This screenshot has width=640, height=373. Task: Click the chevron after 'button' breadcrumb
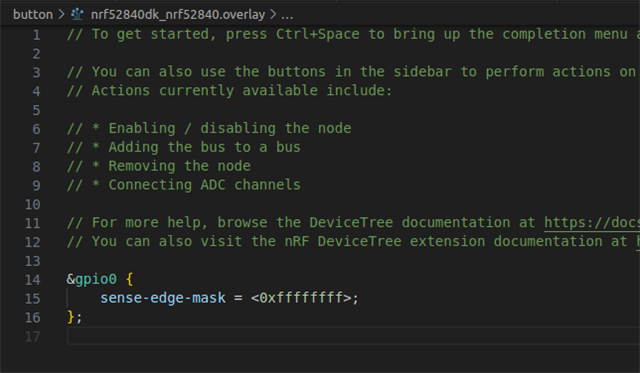(x=62, y=15)
